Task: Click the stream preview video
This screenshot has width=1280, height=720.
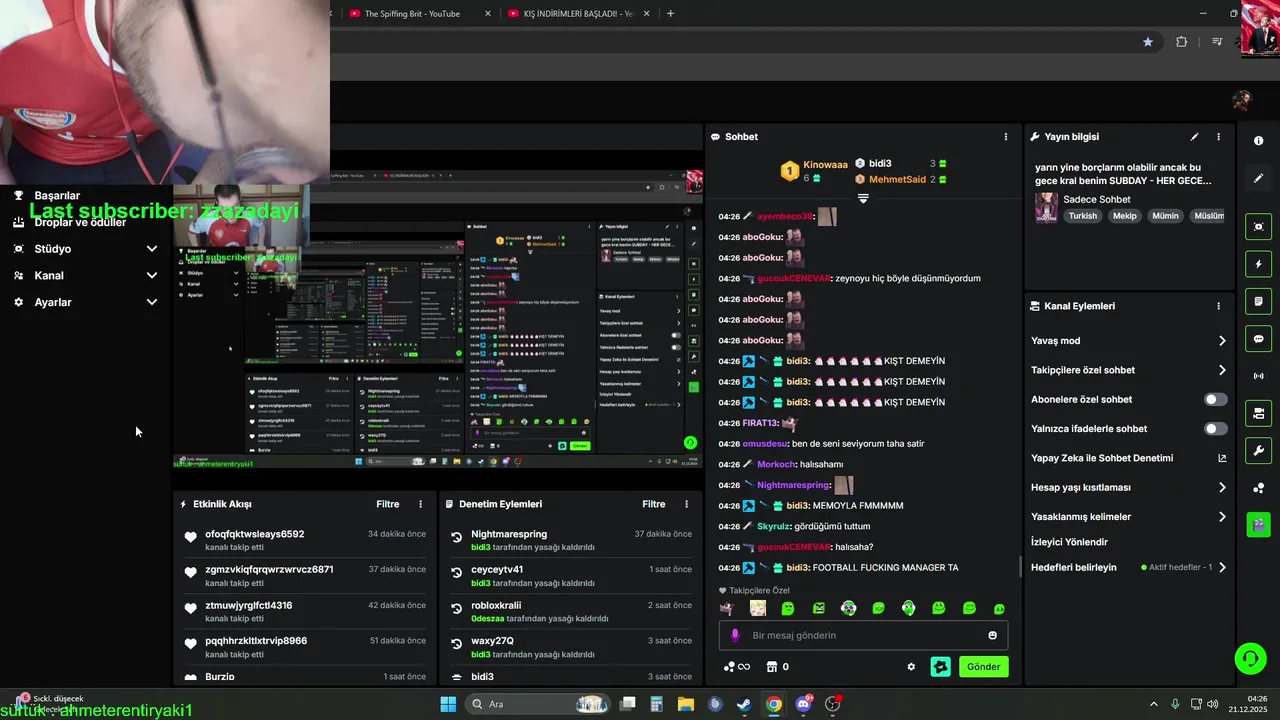Action: tap(438, 320)
